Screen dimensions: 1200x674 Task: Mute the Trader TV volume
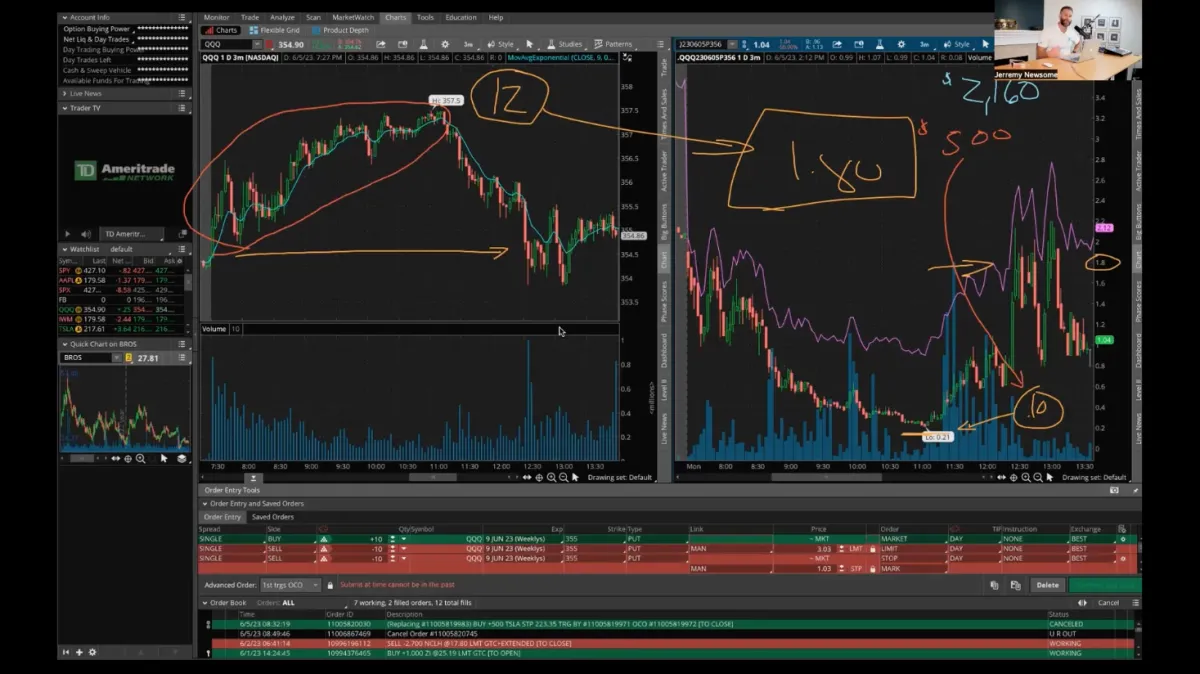(86, 233)
